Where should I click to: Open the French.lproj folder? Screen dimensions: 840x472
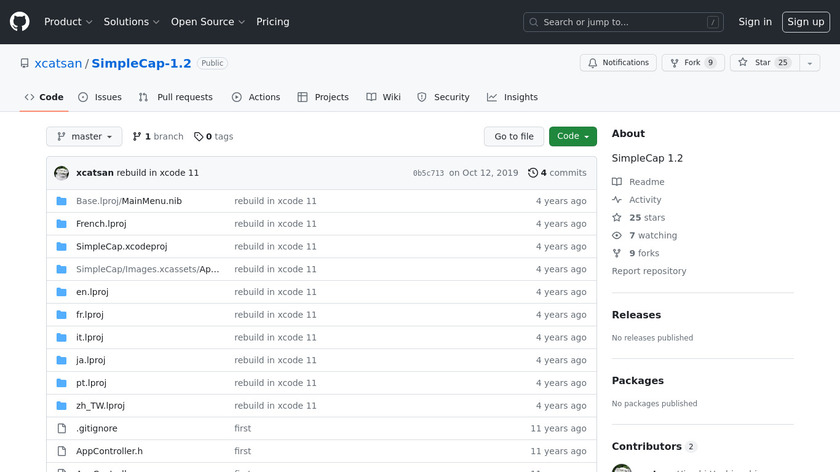click(x=101, y=224)
